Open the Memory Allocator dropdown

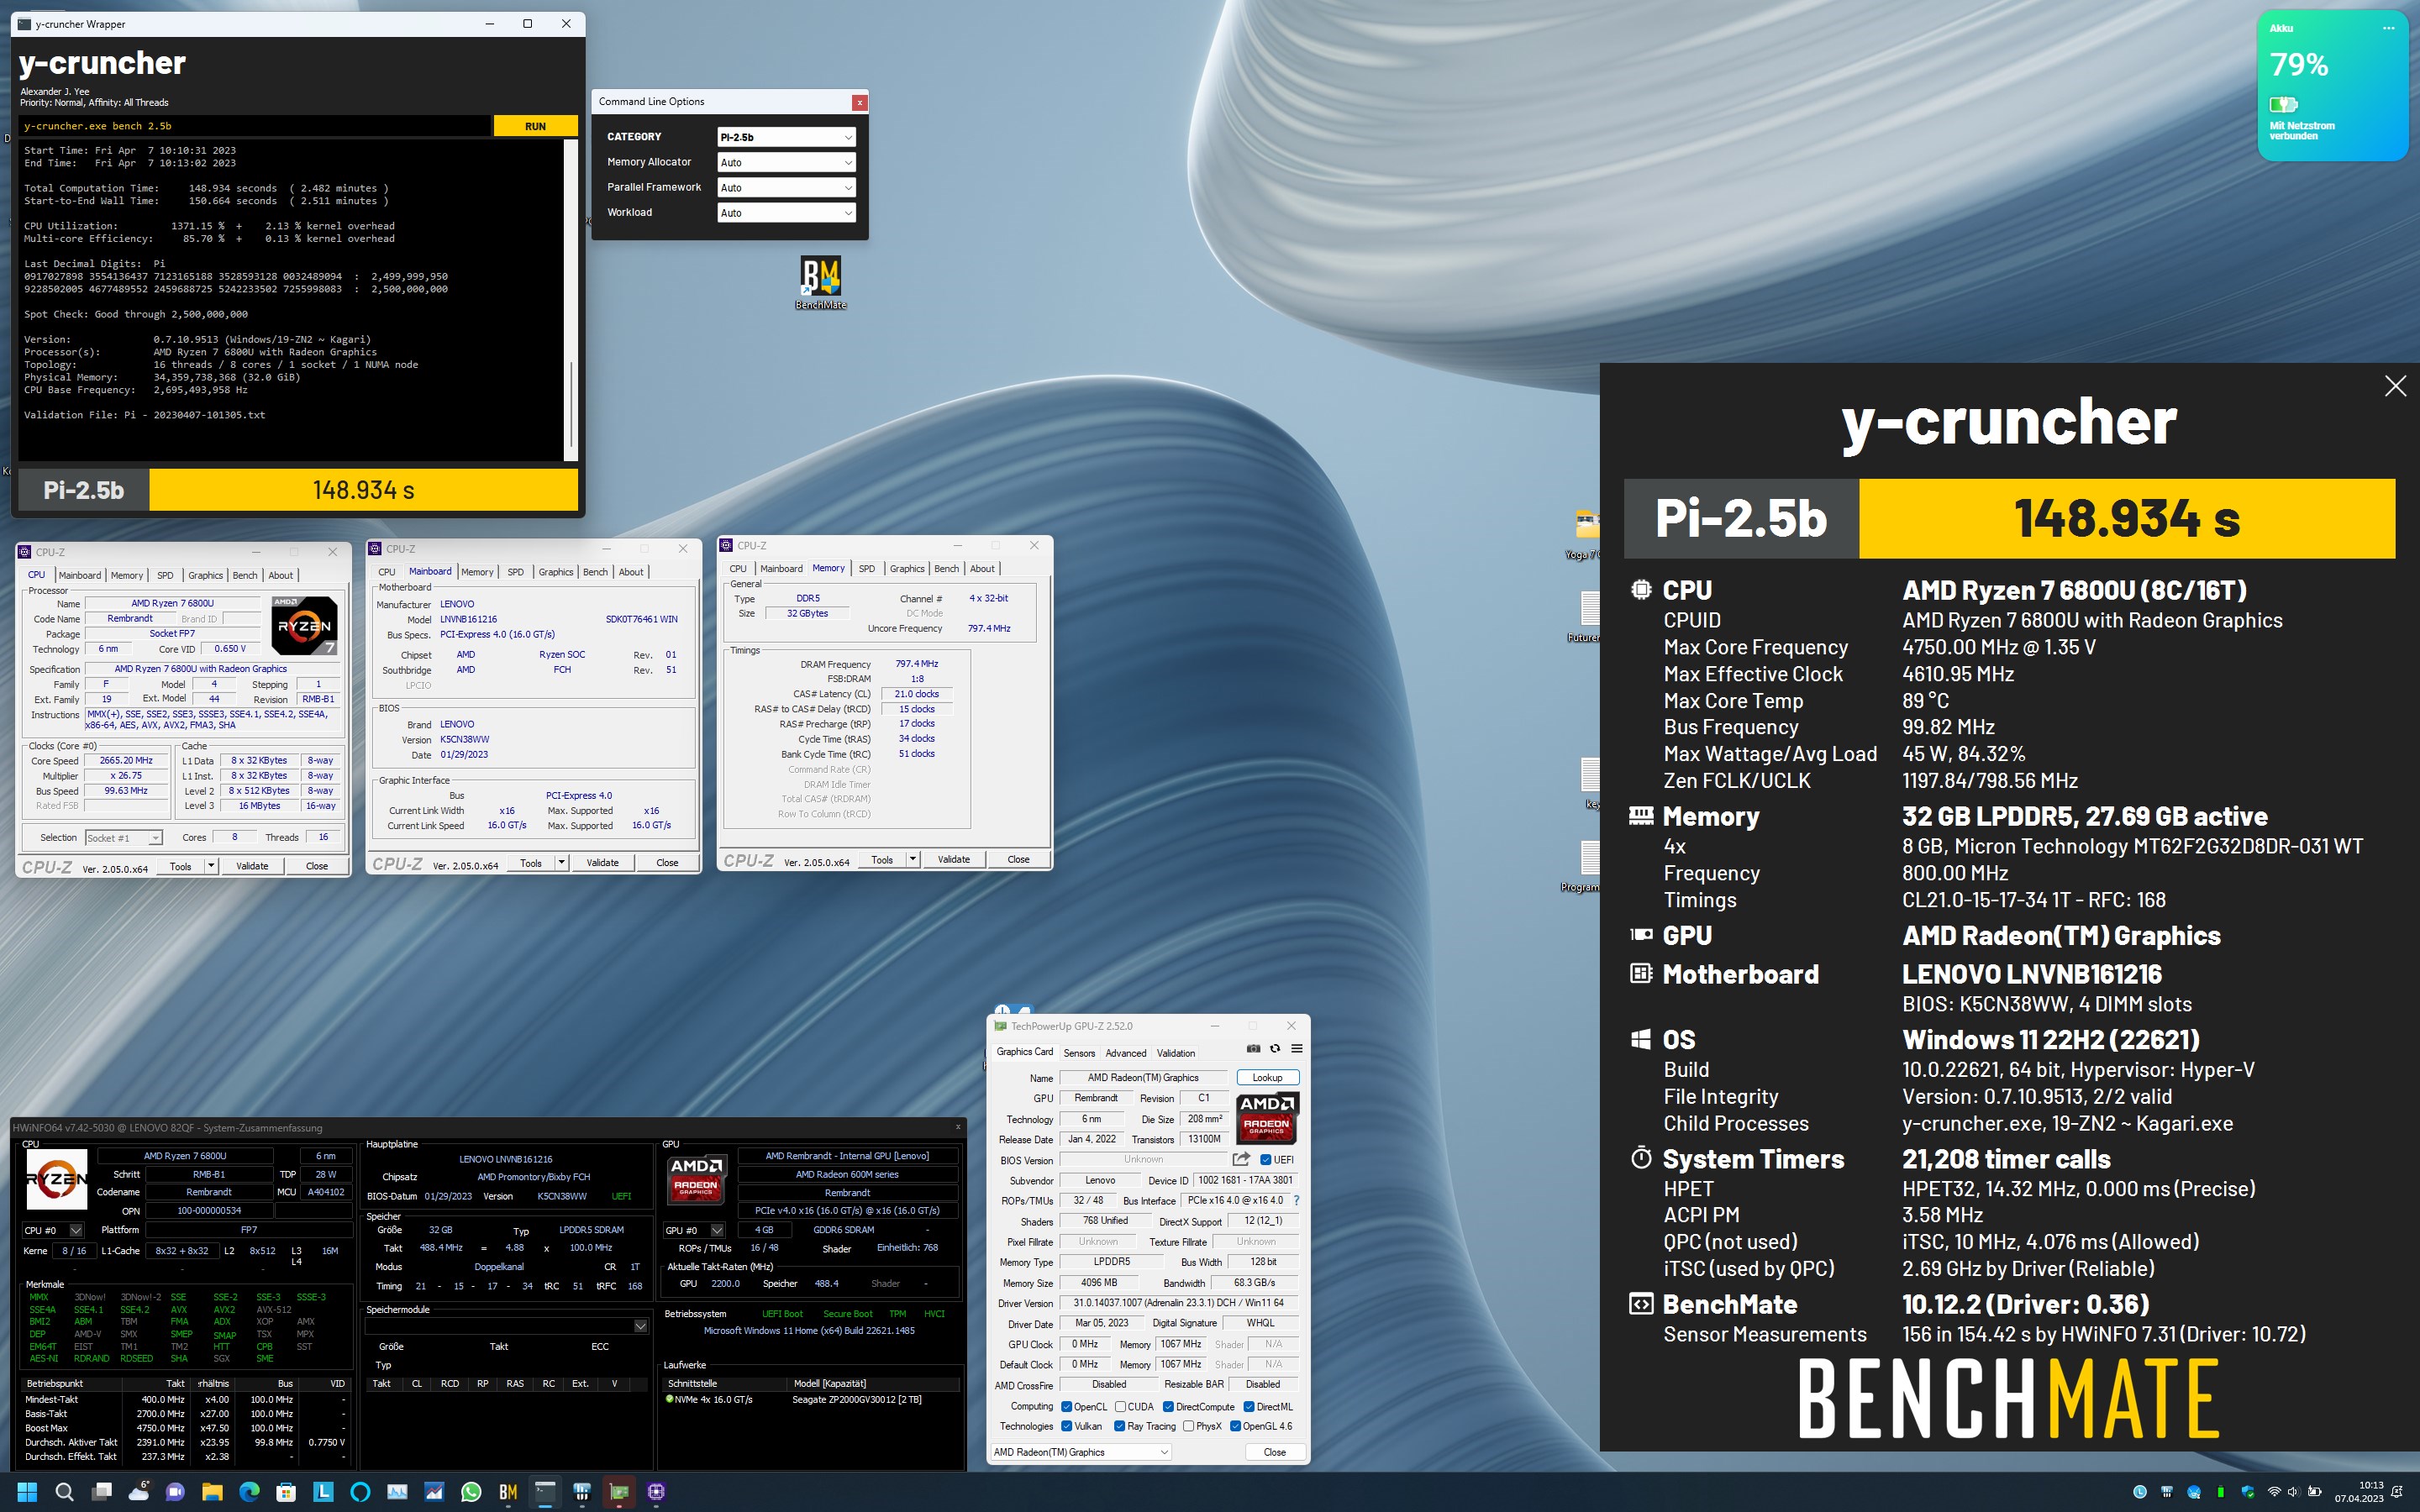tap(786, 162)
